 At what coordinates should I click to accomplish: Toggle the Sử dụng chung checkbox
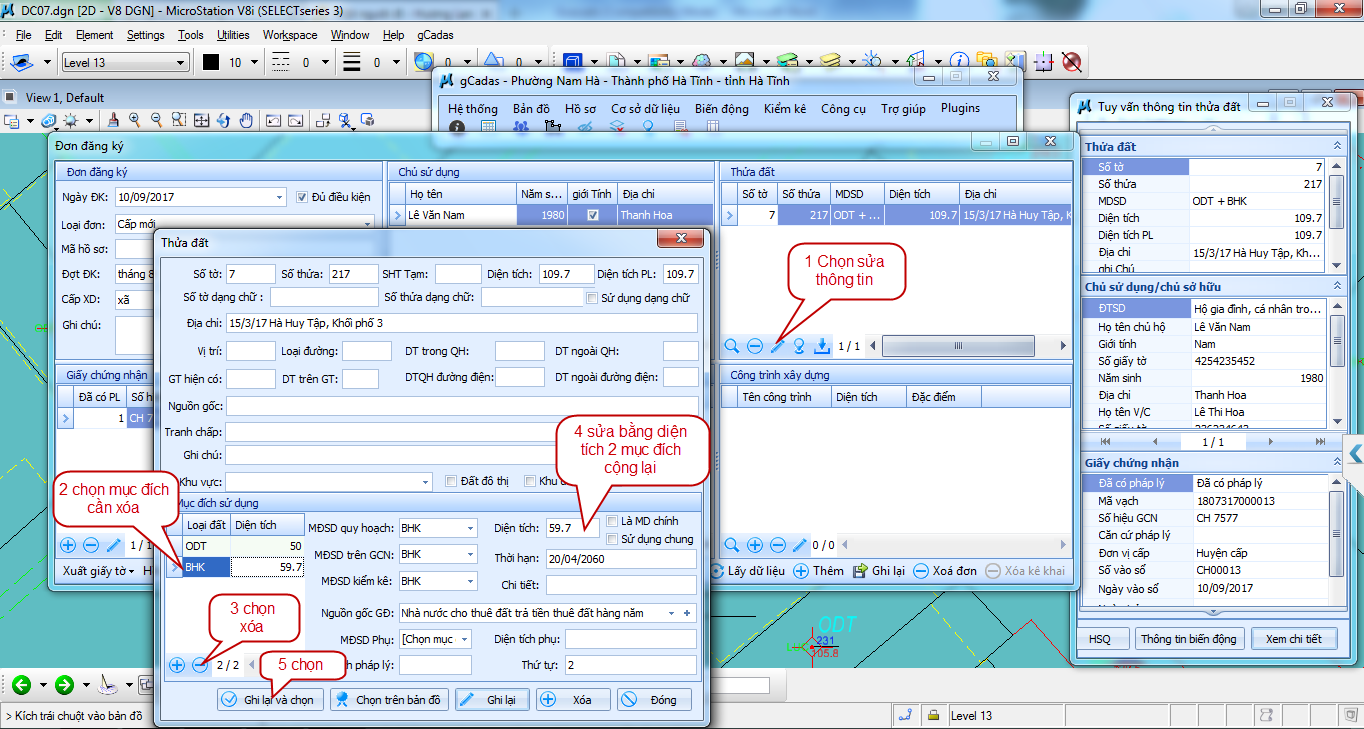[x=612, y=539]
